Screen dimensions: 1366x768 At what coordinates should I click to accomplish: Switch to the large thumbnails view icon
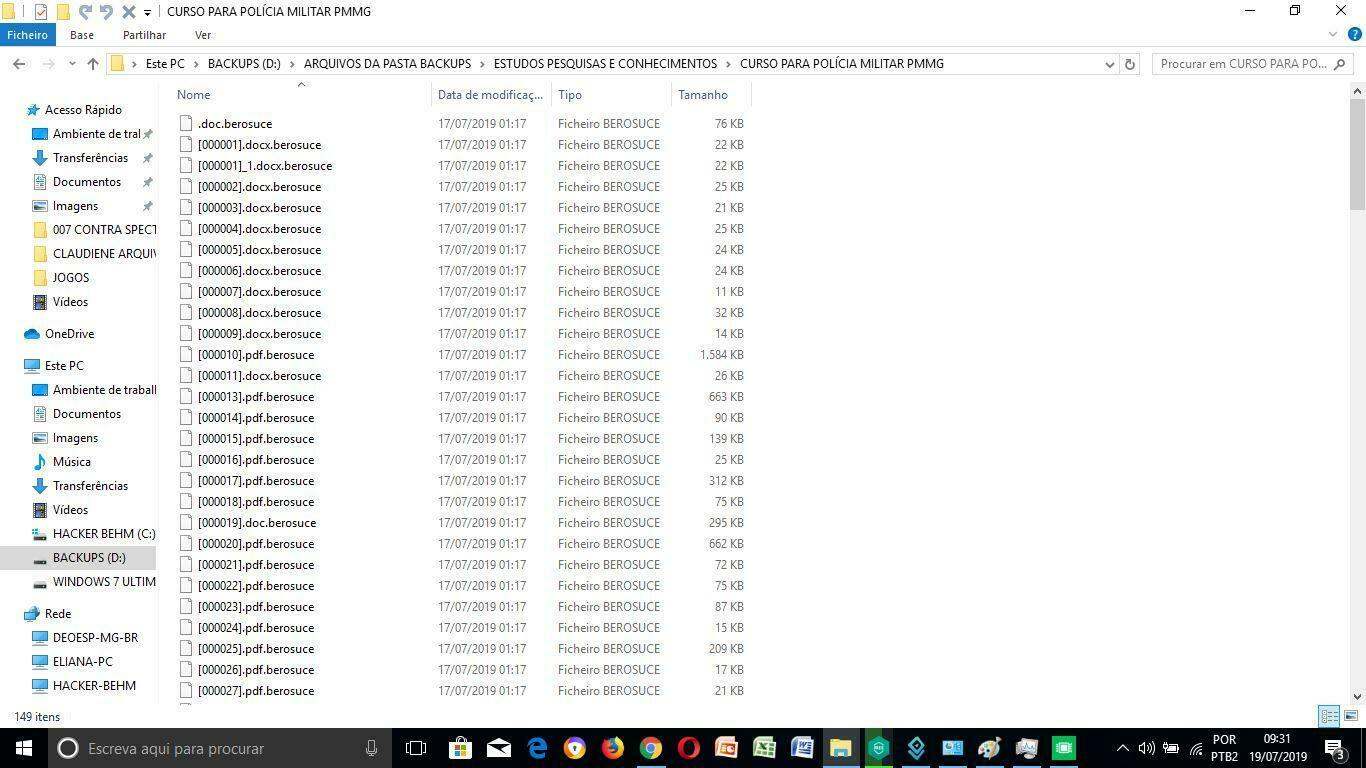coord(1351,716)
